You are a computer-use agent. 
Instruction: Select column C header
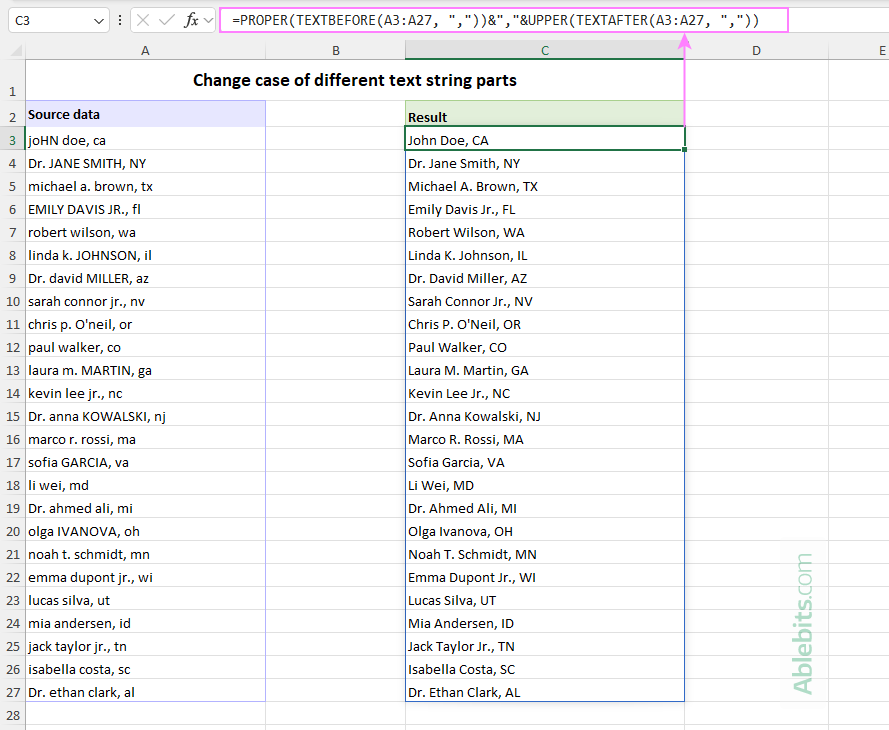coord(544,50)
